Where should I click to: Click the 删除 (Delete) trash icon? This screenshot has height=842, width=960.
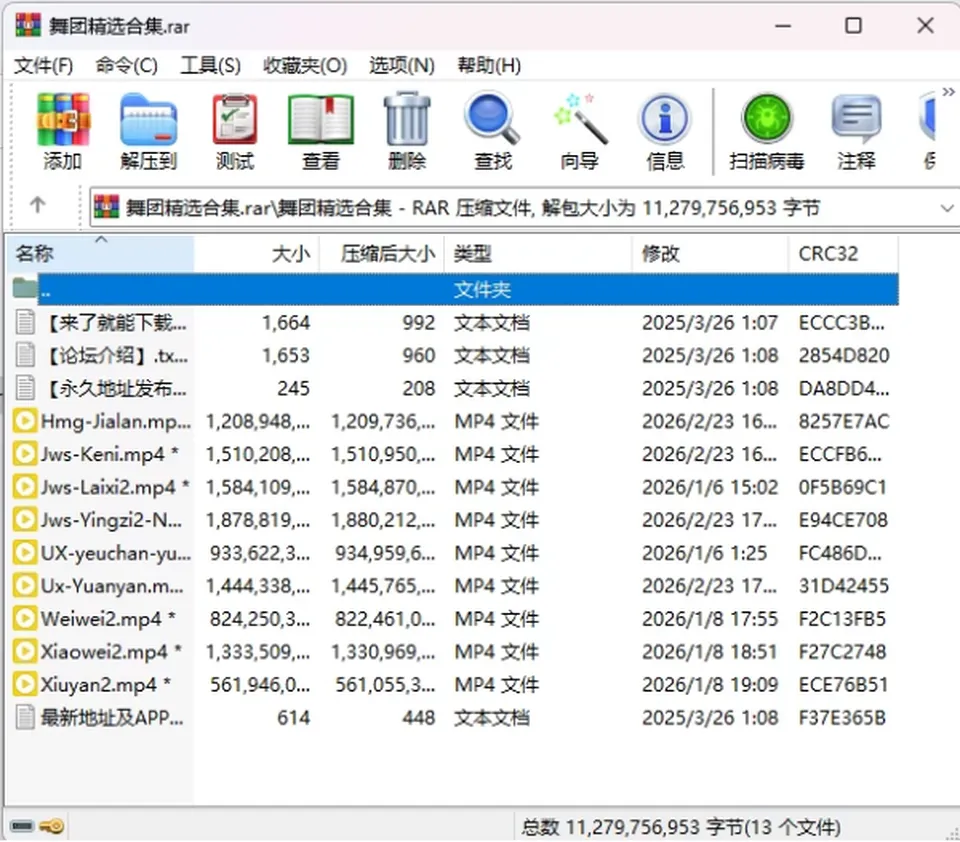click(x=407, y=119)
